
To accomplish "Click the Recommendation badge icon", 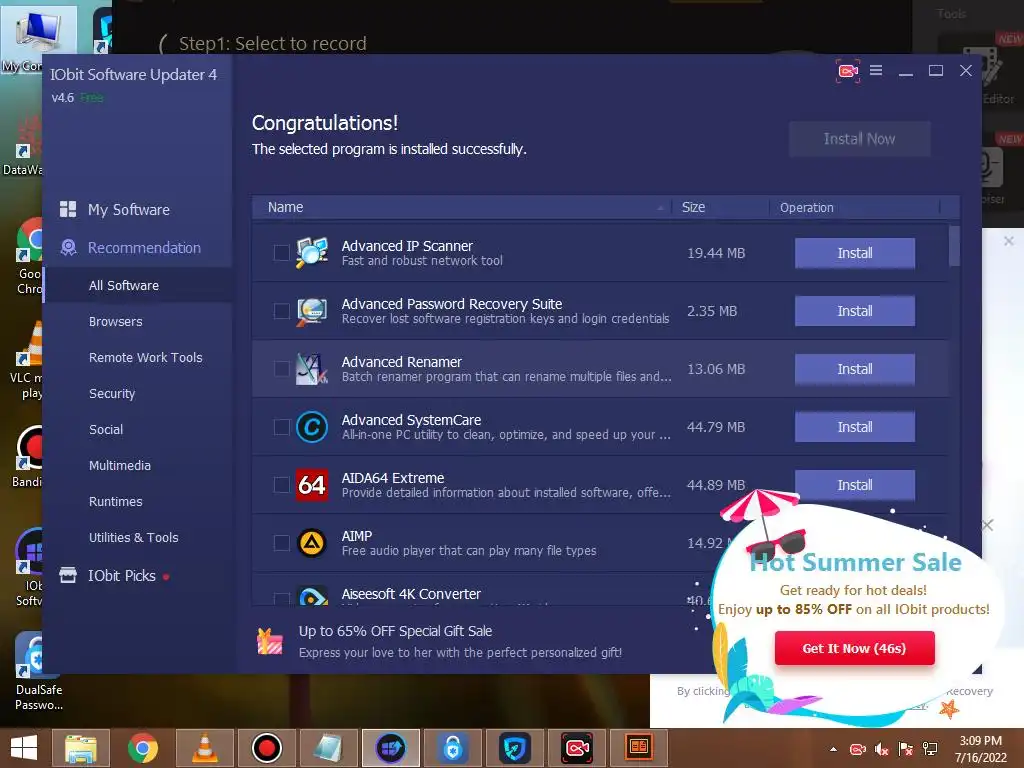I will 68,248.
